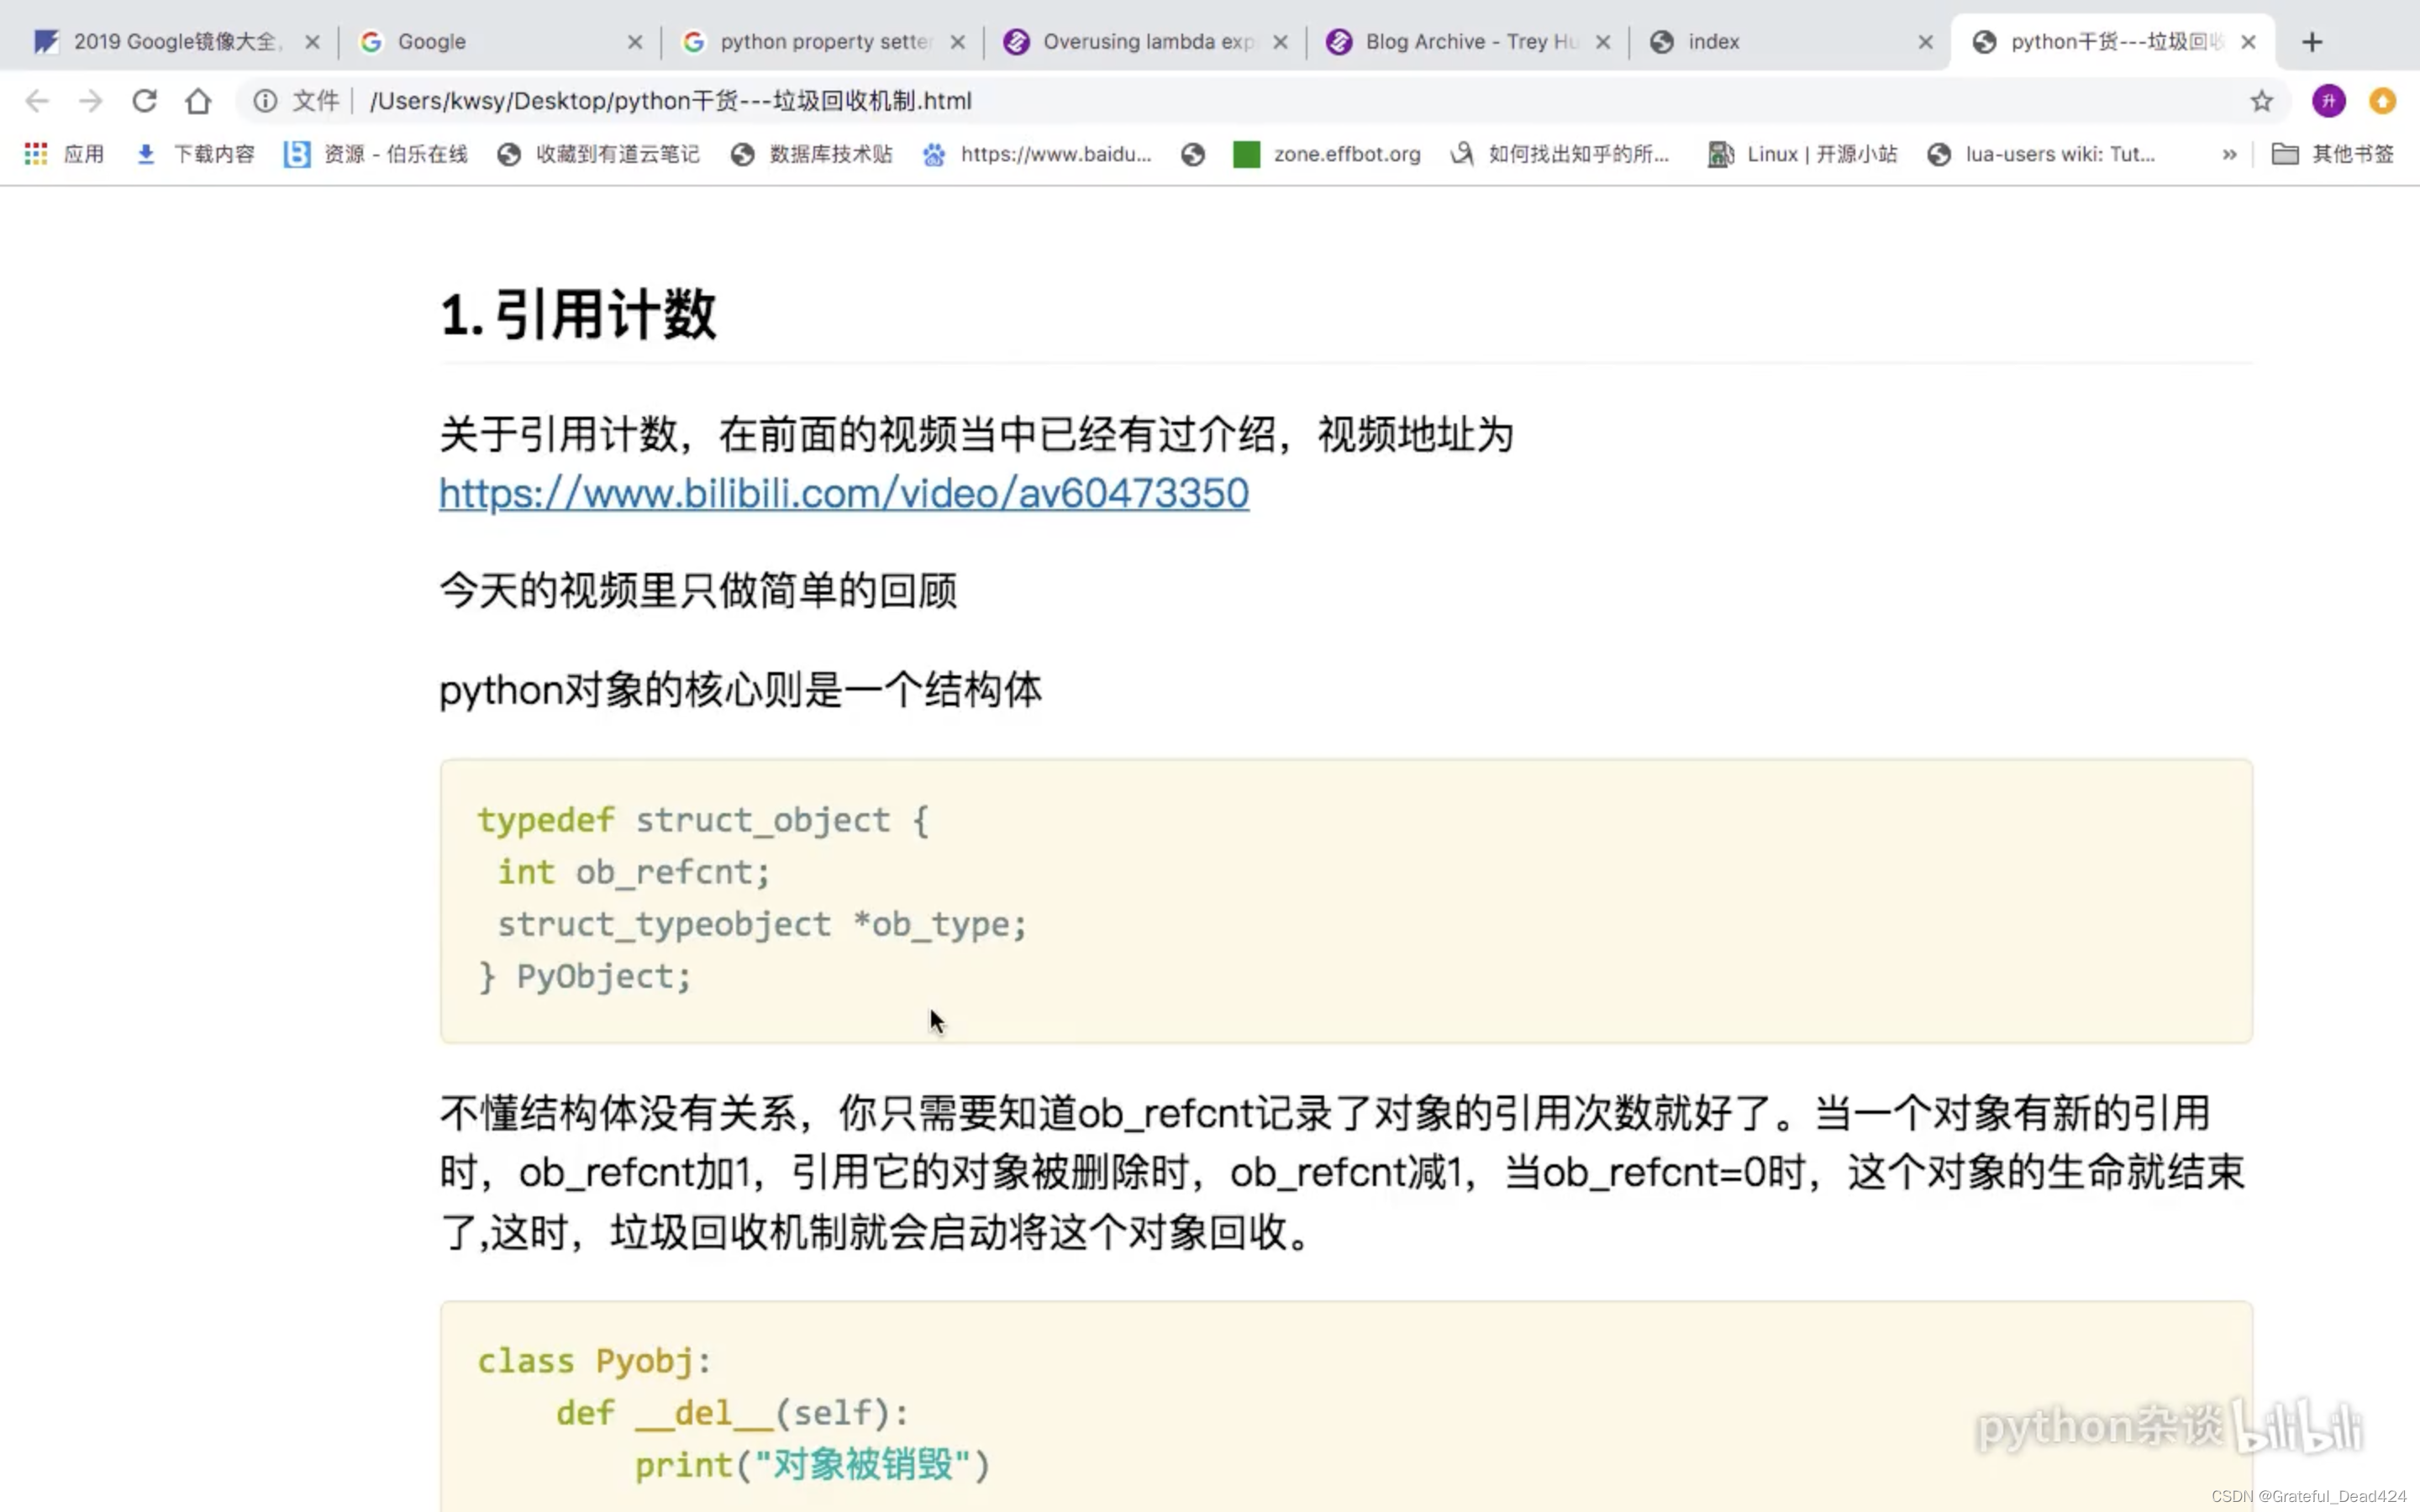Reload the current page

click(x=145, y=101)
